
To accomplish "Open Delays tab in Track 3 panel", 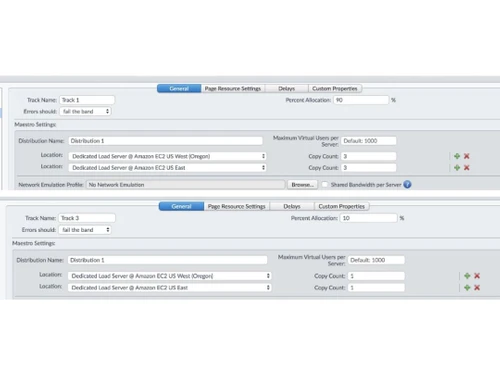I will pyautogui.click(x=292, y=206).
